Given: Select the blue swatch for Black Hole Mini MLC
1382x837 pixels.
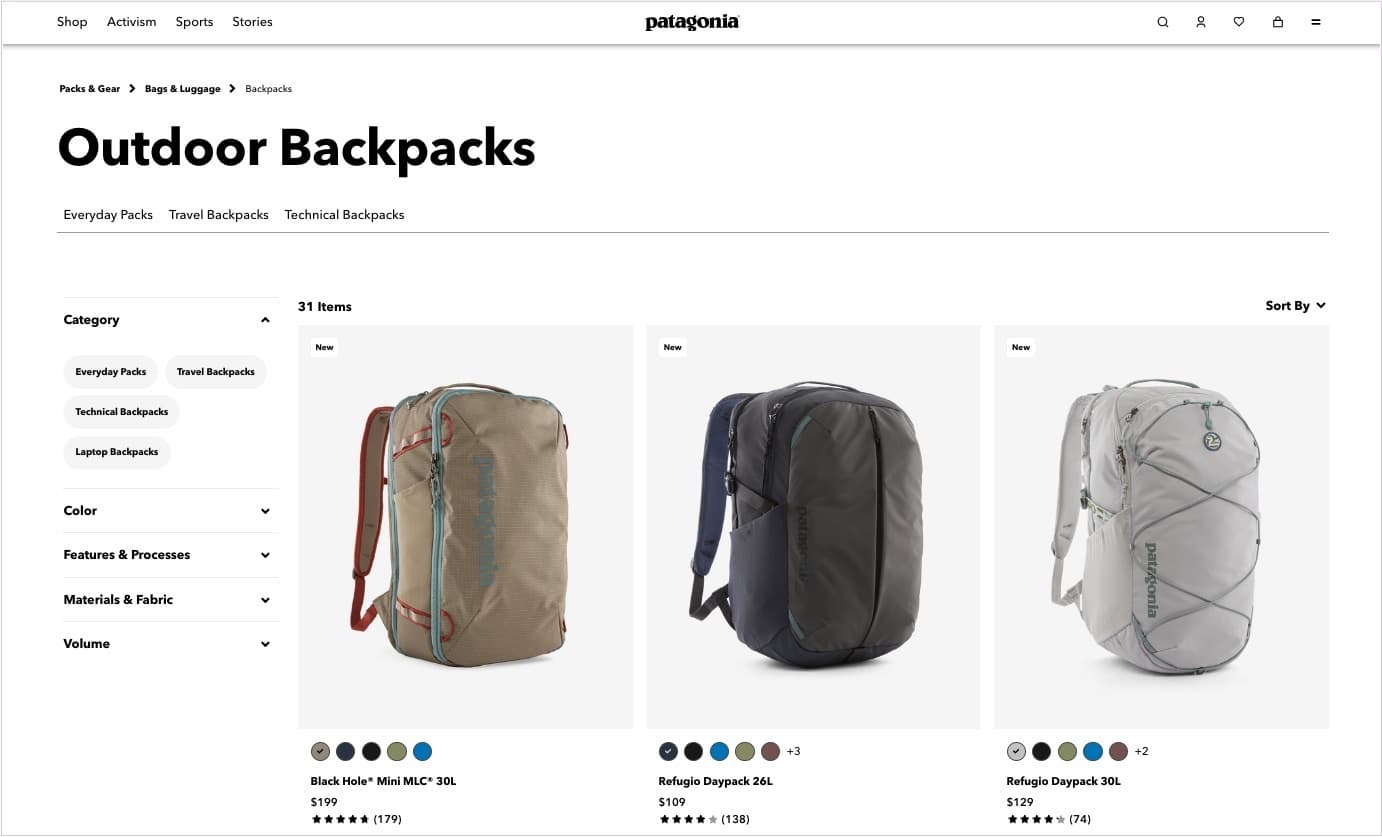Looking at the screenshot, I should pos(422,751).
